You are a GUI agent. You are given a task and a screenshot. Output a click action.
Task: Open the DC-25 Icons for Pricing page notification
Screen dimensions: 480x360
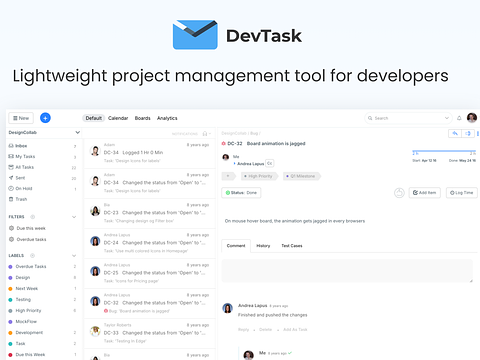pos(150,273)
